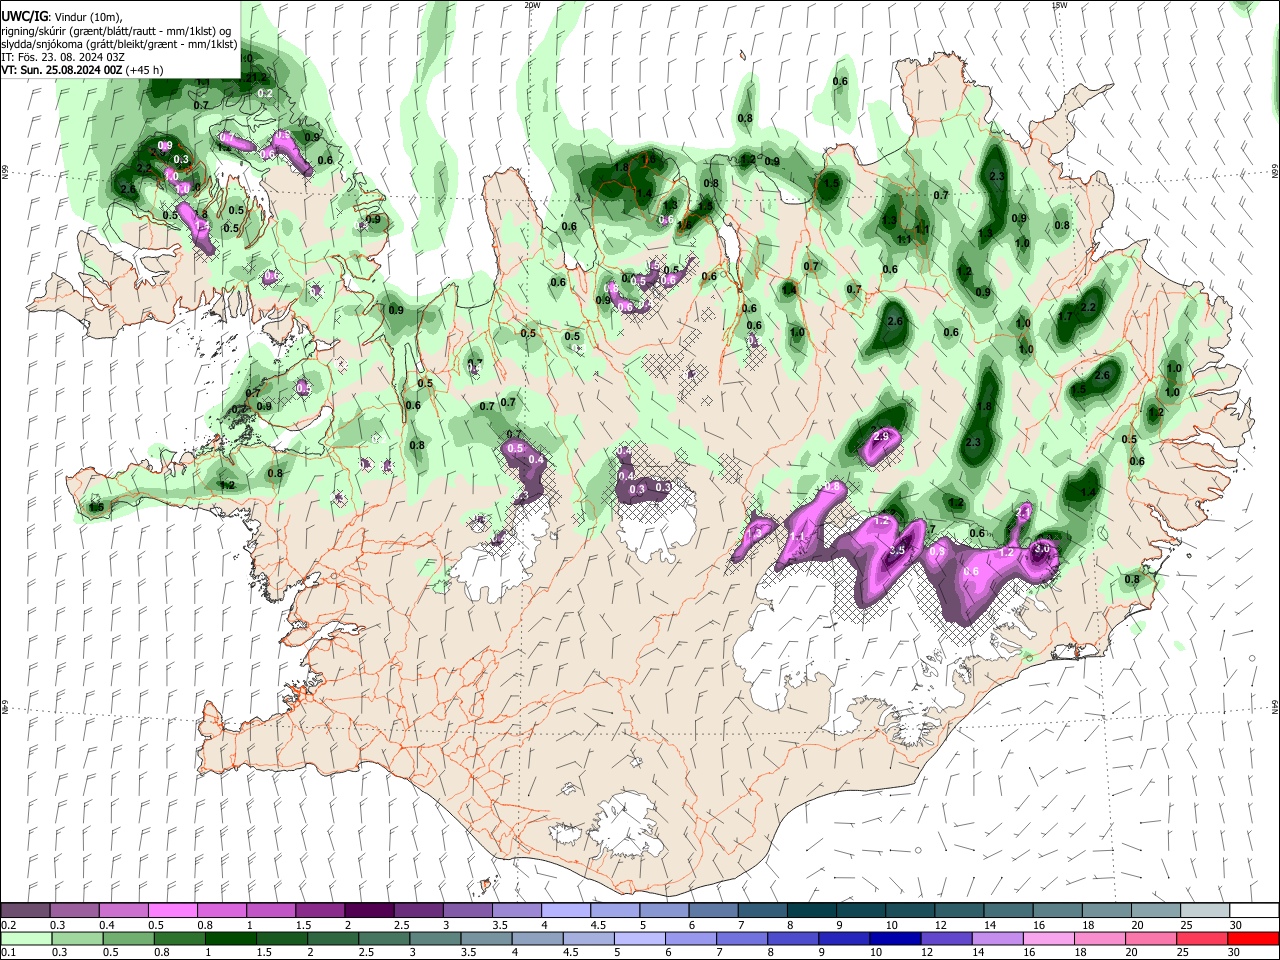The width and height of the screenshot is (1280, 960).
Task: Click the '15W' longitude label
Action: tap(1059, 5)
